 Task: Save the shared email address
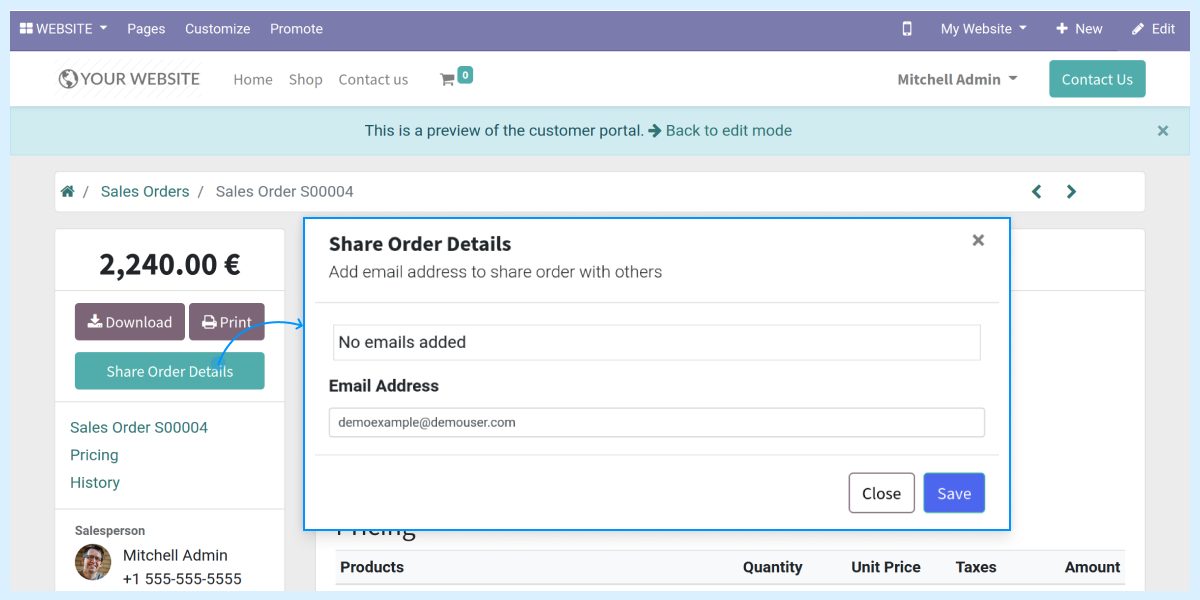[953, 492]
